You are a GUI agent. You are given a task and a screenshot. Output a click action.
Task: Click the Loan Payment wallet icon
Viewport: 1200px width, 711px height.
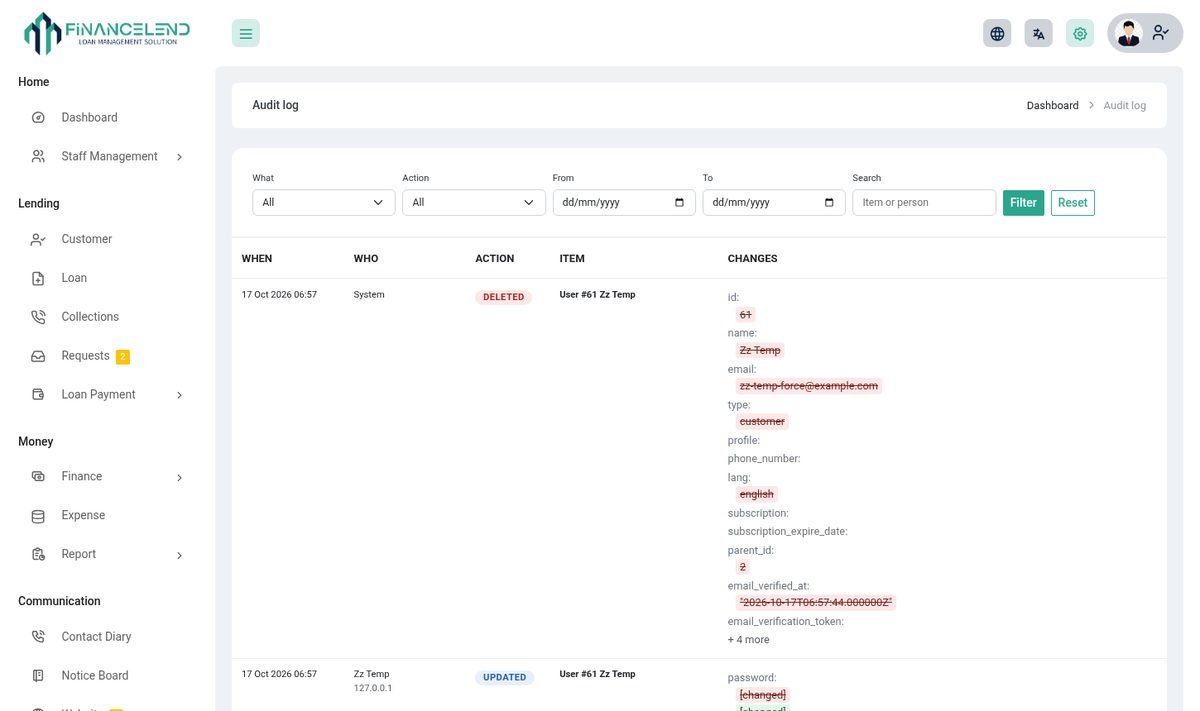38,395
